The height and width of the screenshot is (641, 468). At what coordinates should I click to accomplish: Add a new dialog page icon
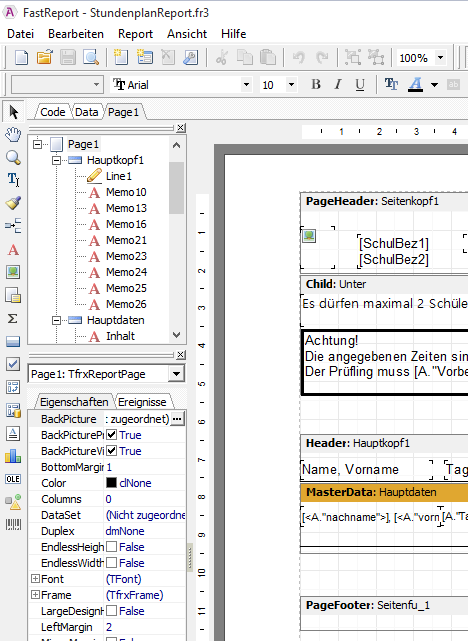[x=144, y=57]
